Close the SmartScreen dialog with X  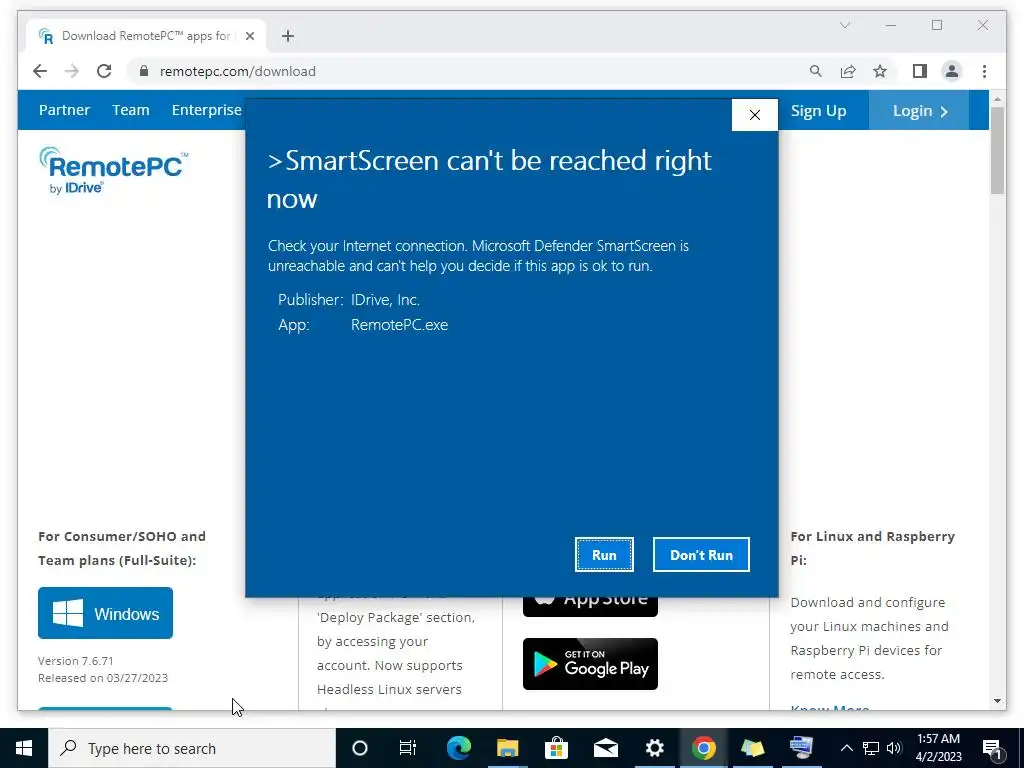pyautogui.click(x=754, y=115)
